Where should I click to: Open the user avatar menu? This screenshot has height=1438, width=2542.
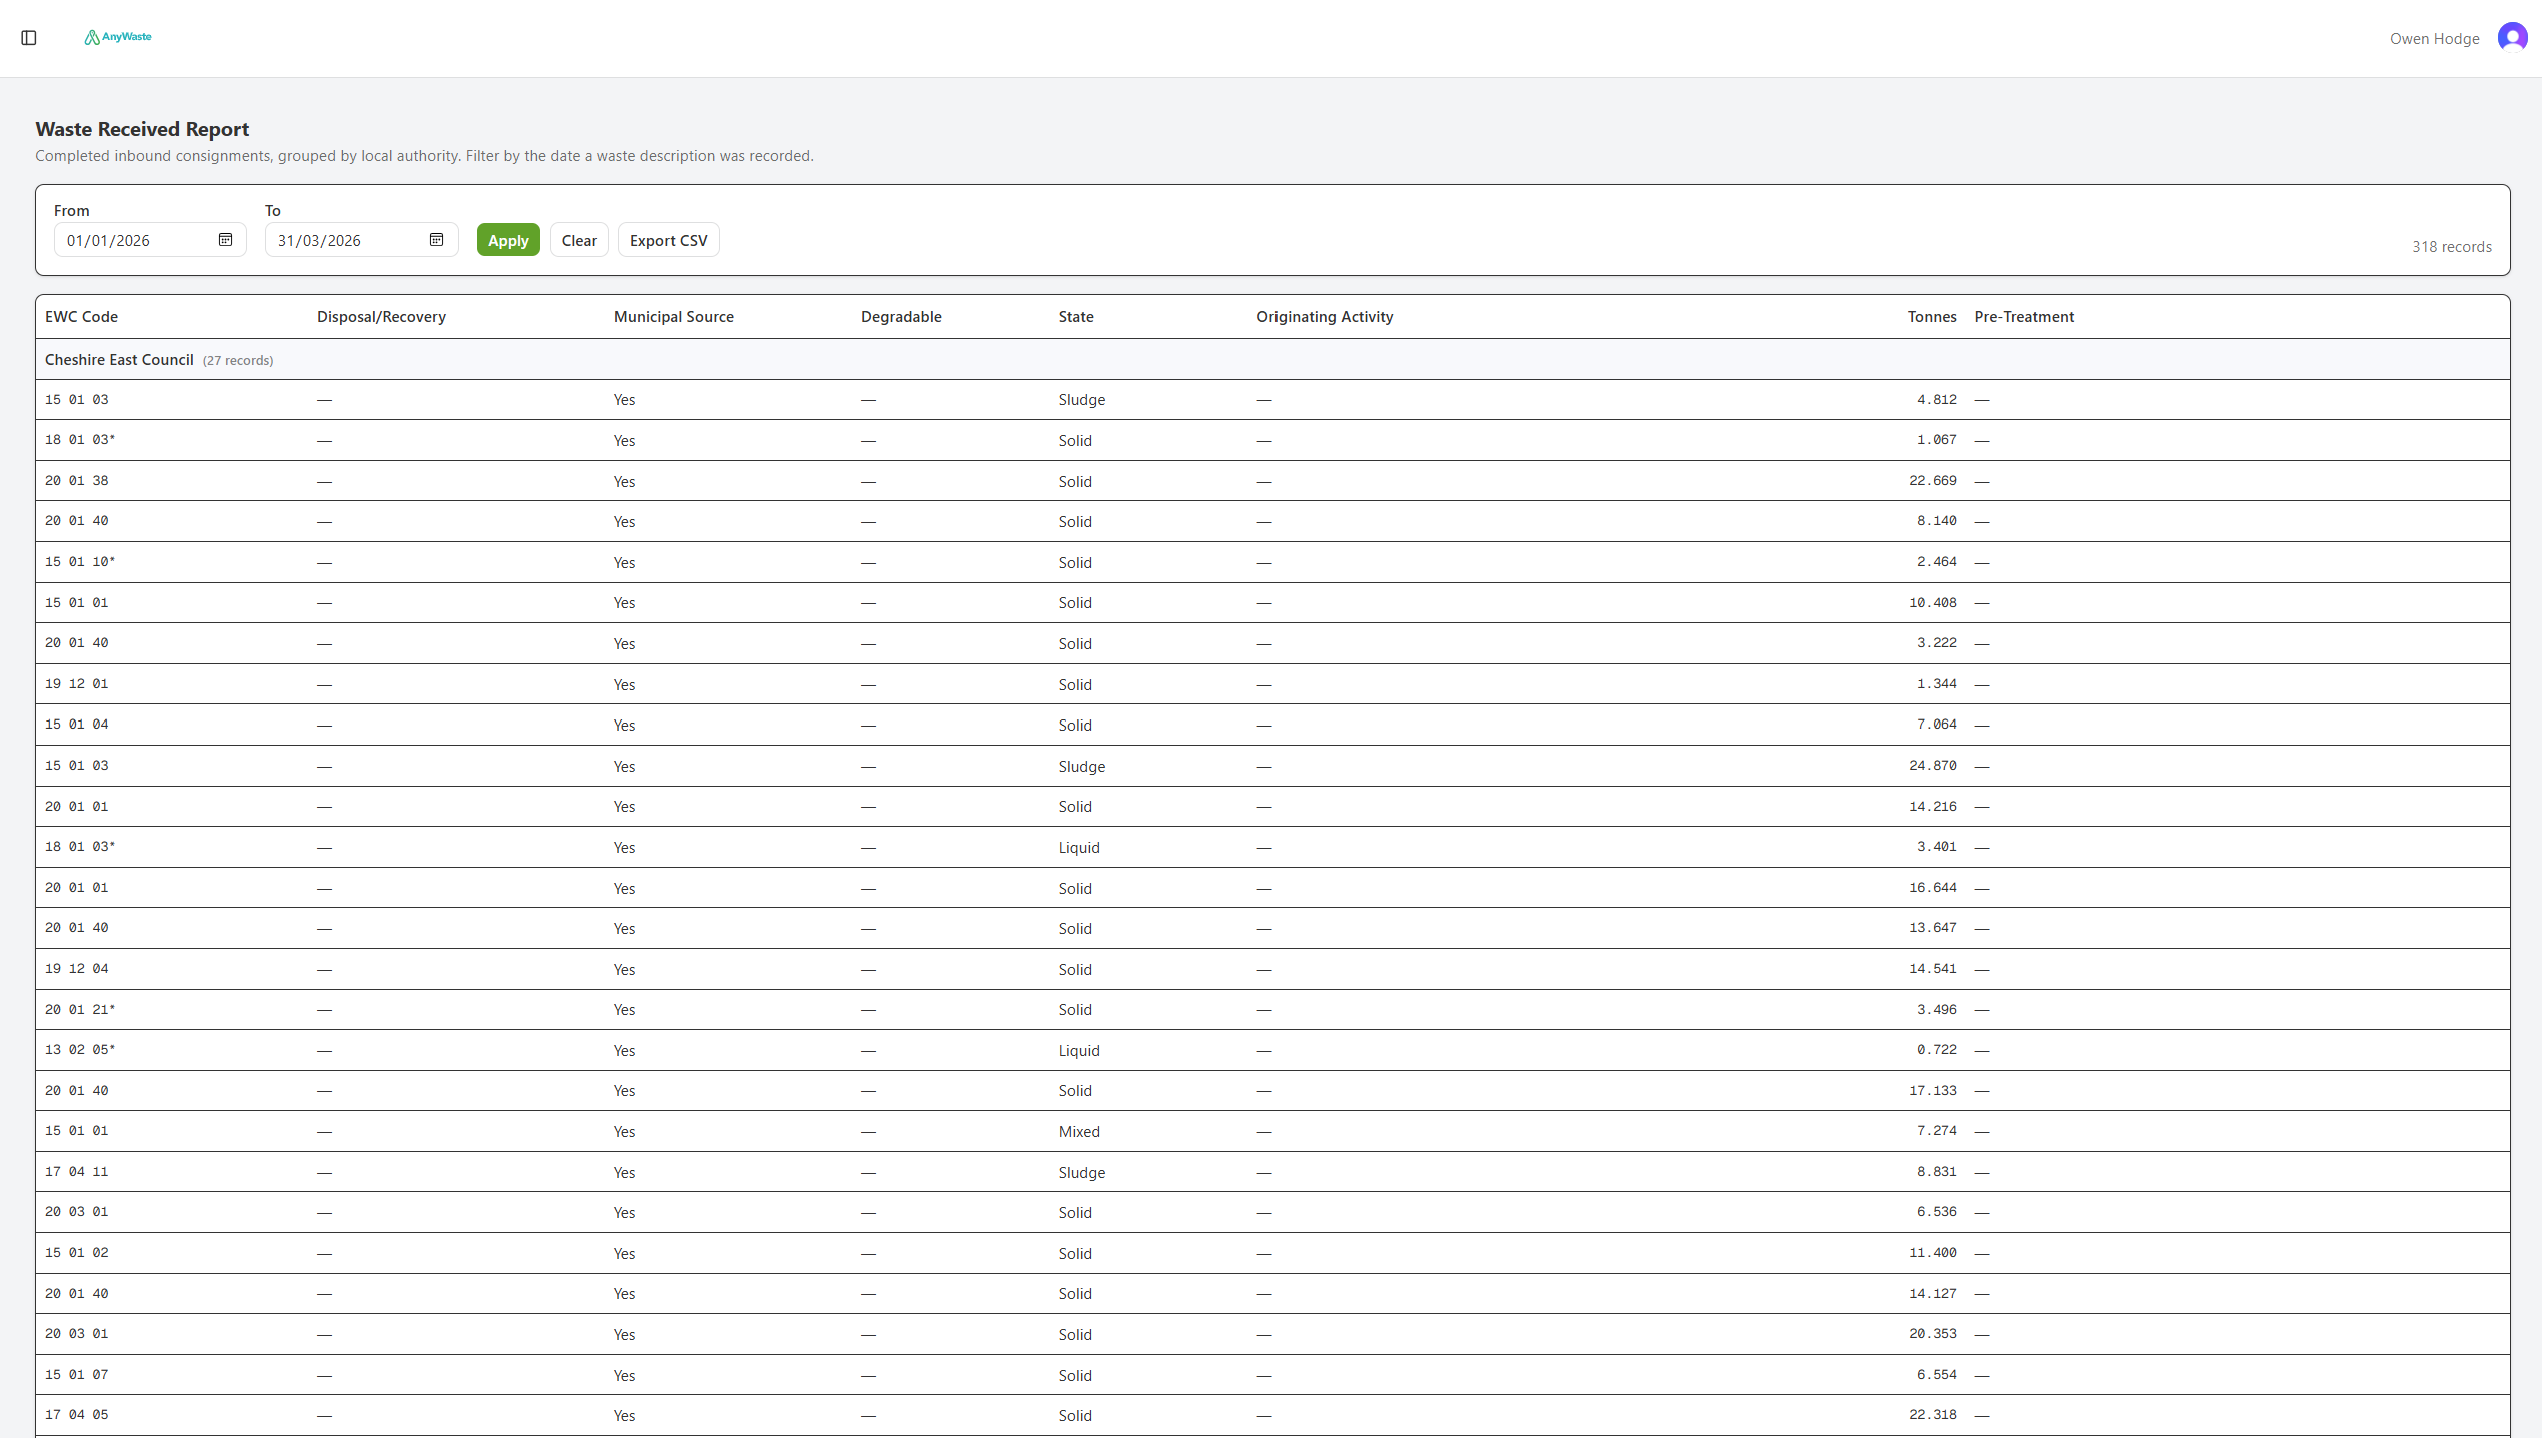[2512, 38]
